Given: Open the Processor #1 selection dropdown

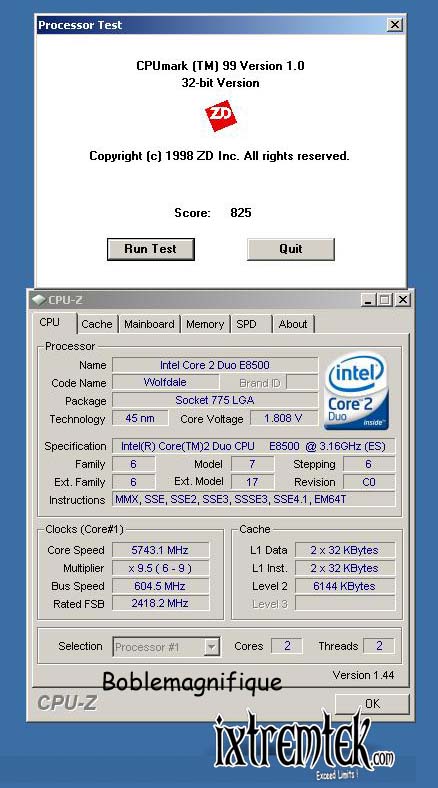Looking at the screenshot, I should coord(167,647).
